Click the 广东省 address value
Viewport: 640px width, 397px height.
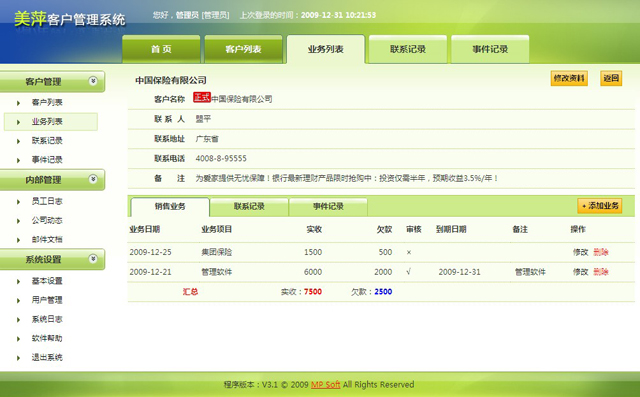[207, 139]
